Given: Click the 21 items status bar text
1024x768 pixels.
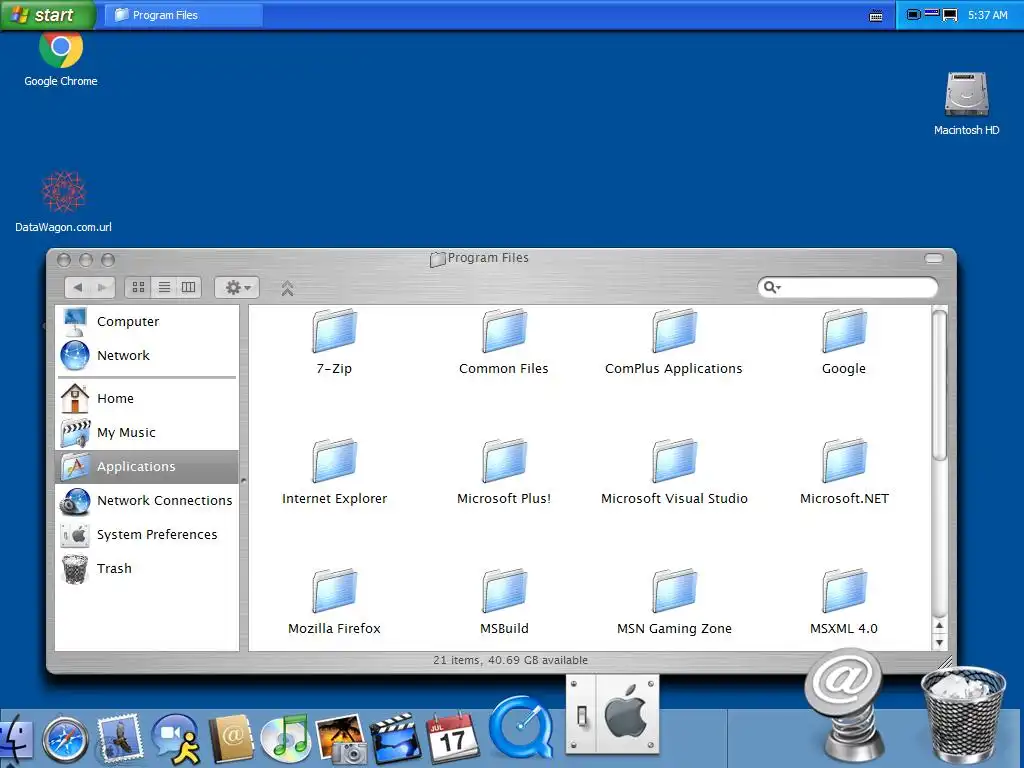Looking at the screenshot, I should pyautogui.click(x=510, y=660).
